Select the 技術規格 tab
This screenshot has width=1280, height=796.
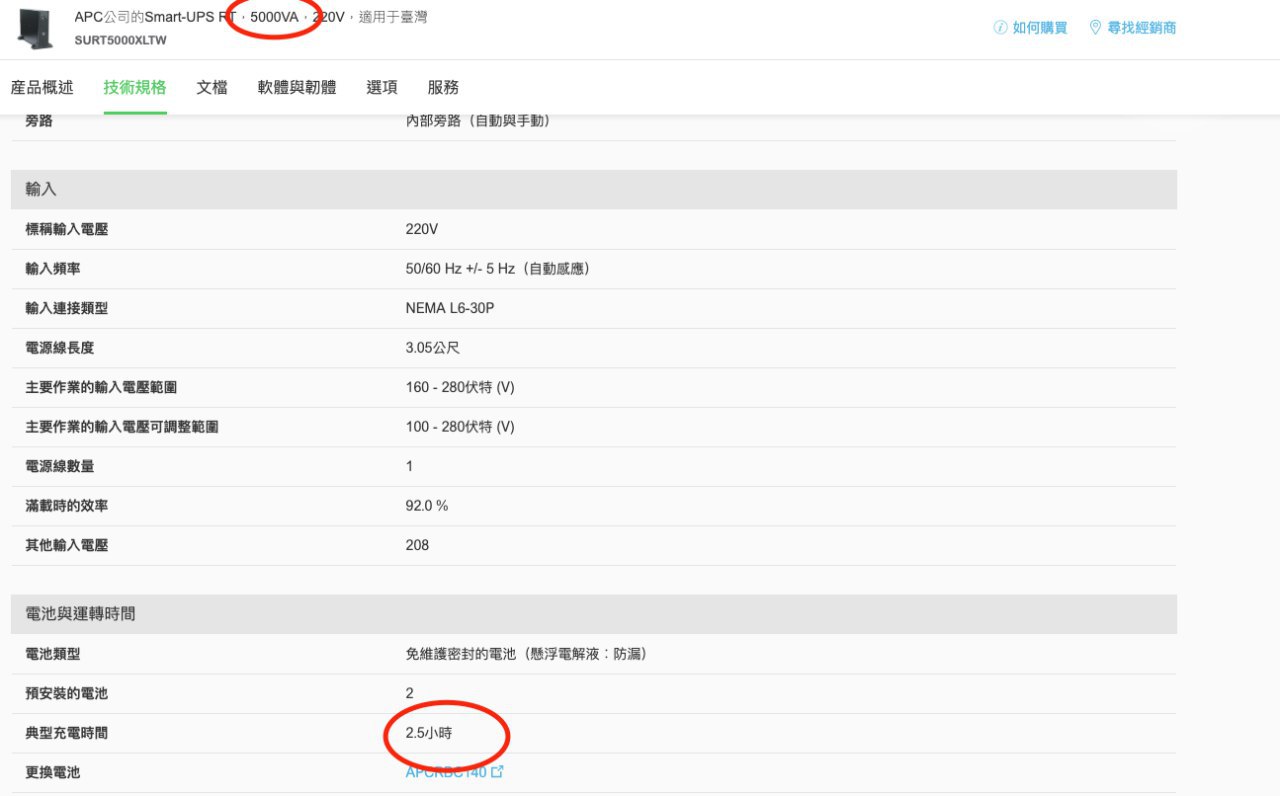[x=135, y=88]
